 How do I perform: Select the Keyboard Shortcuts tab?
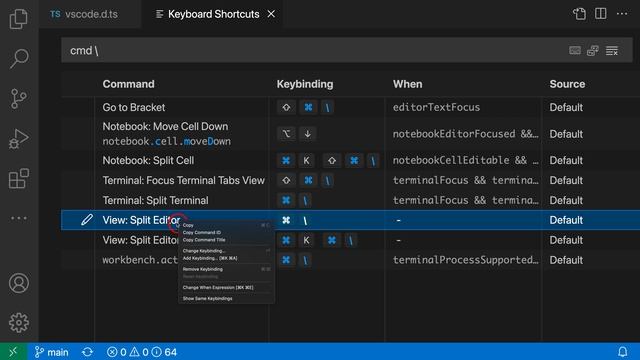pos(213,14)
